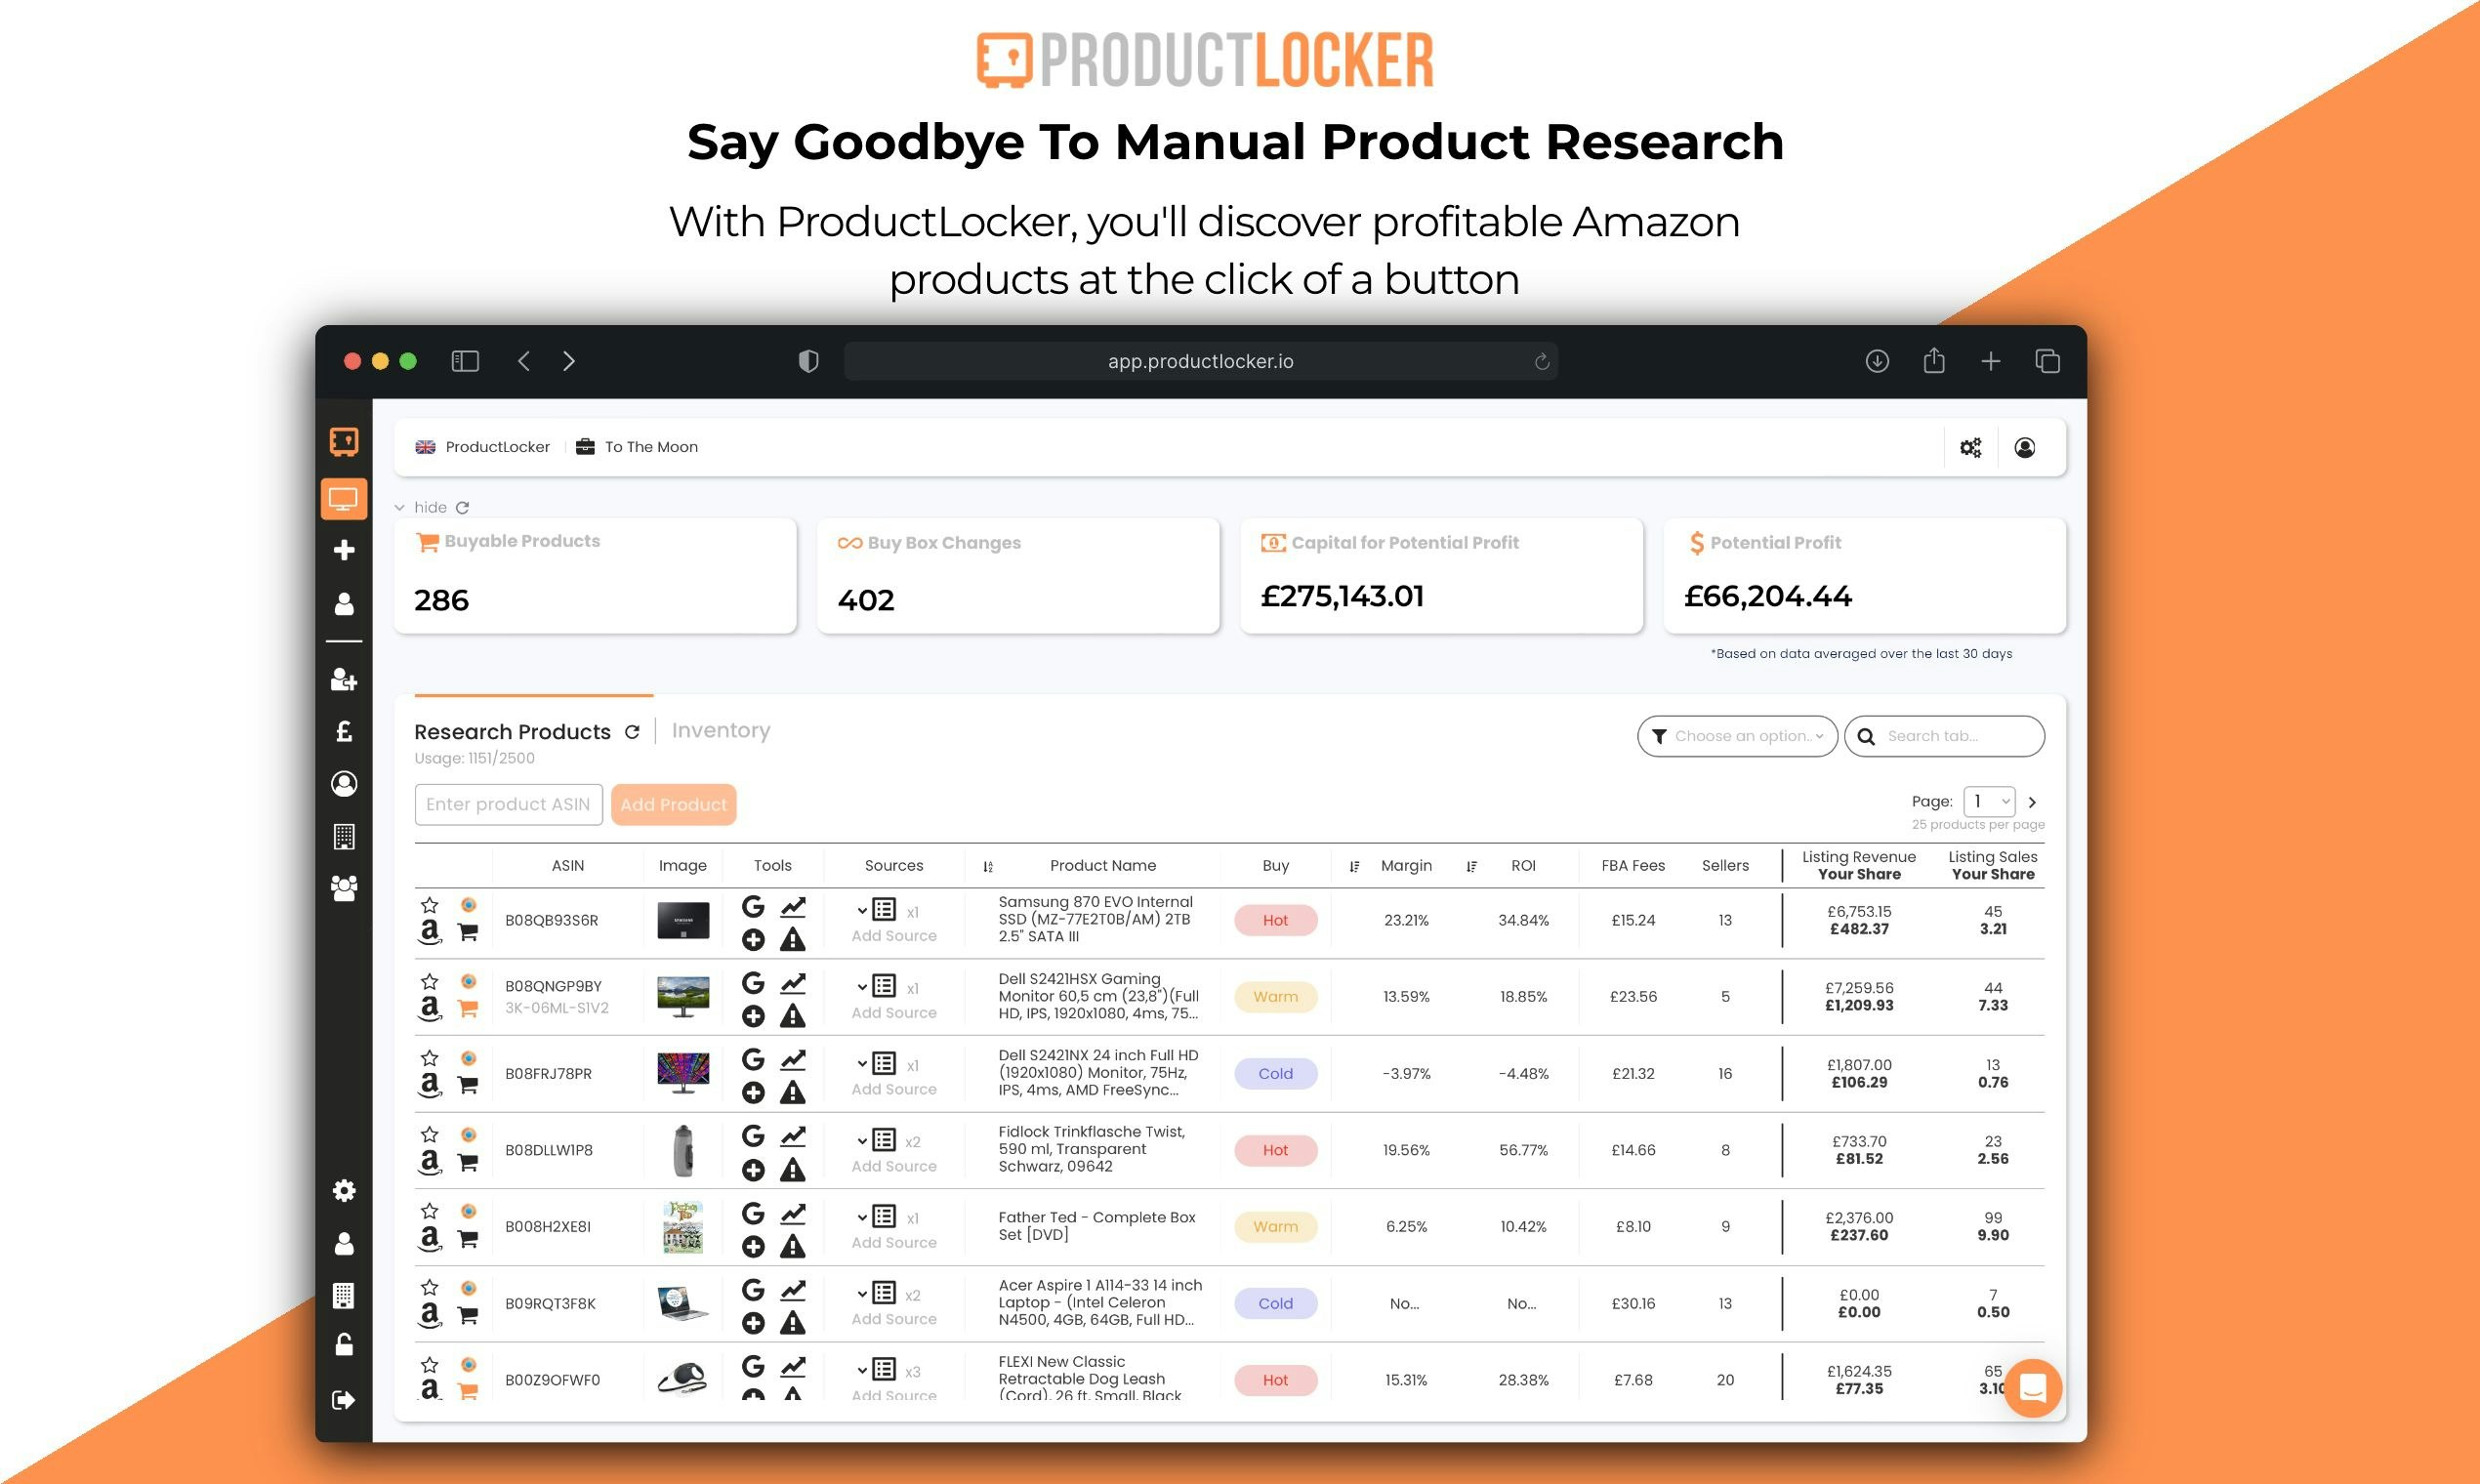
Task: Click the Keepa circle icon for B09RQT3F8K
Action: point(468,1288)
